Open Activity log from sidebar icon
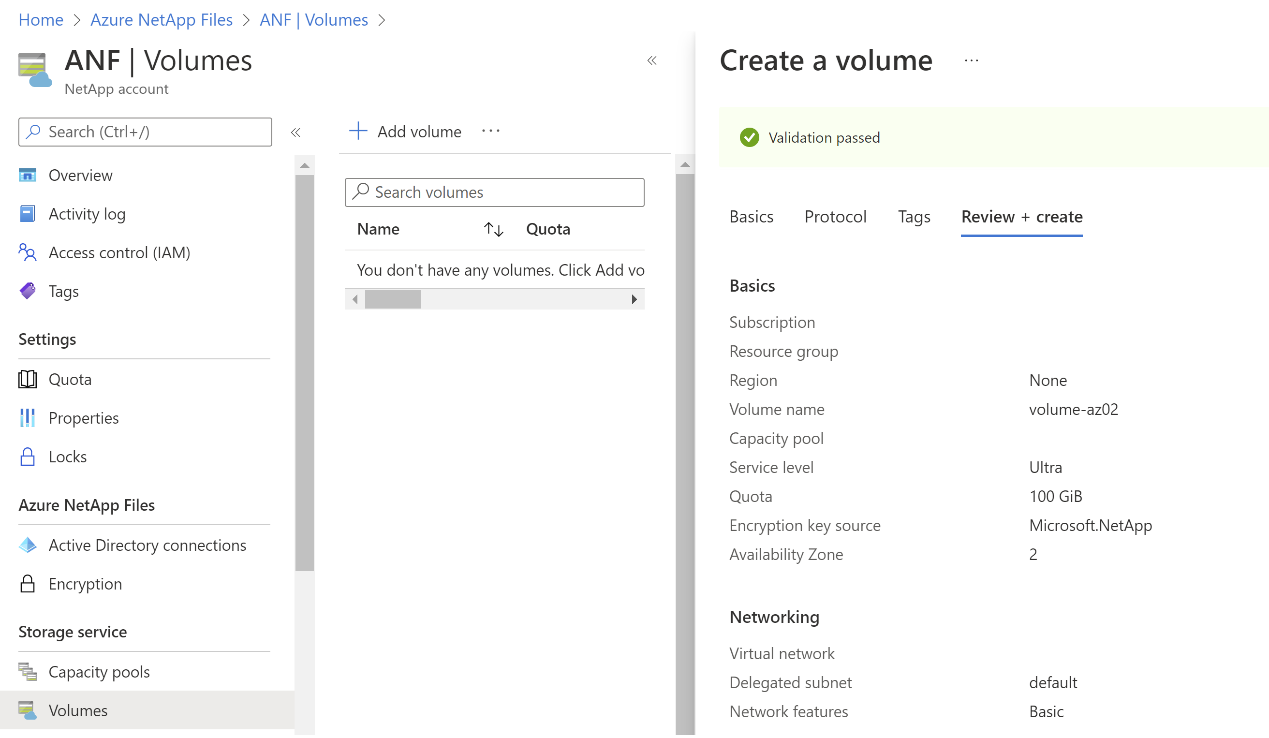The image size is (1269, 738). coord(28,214)
